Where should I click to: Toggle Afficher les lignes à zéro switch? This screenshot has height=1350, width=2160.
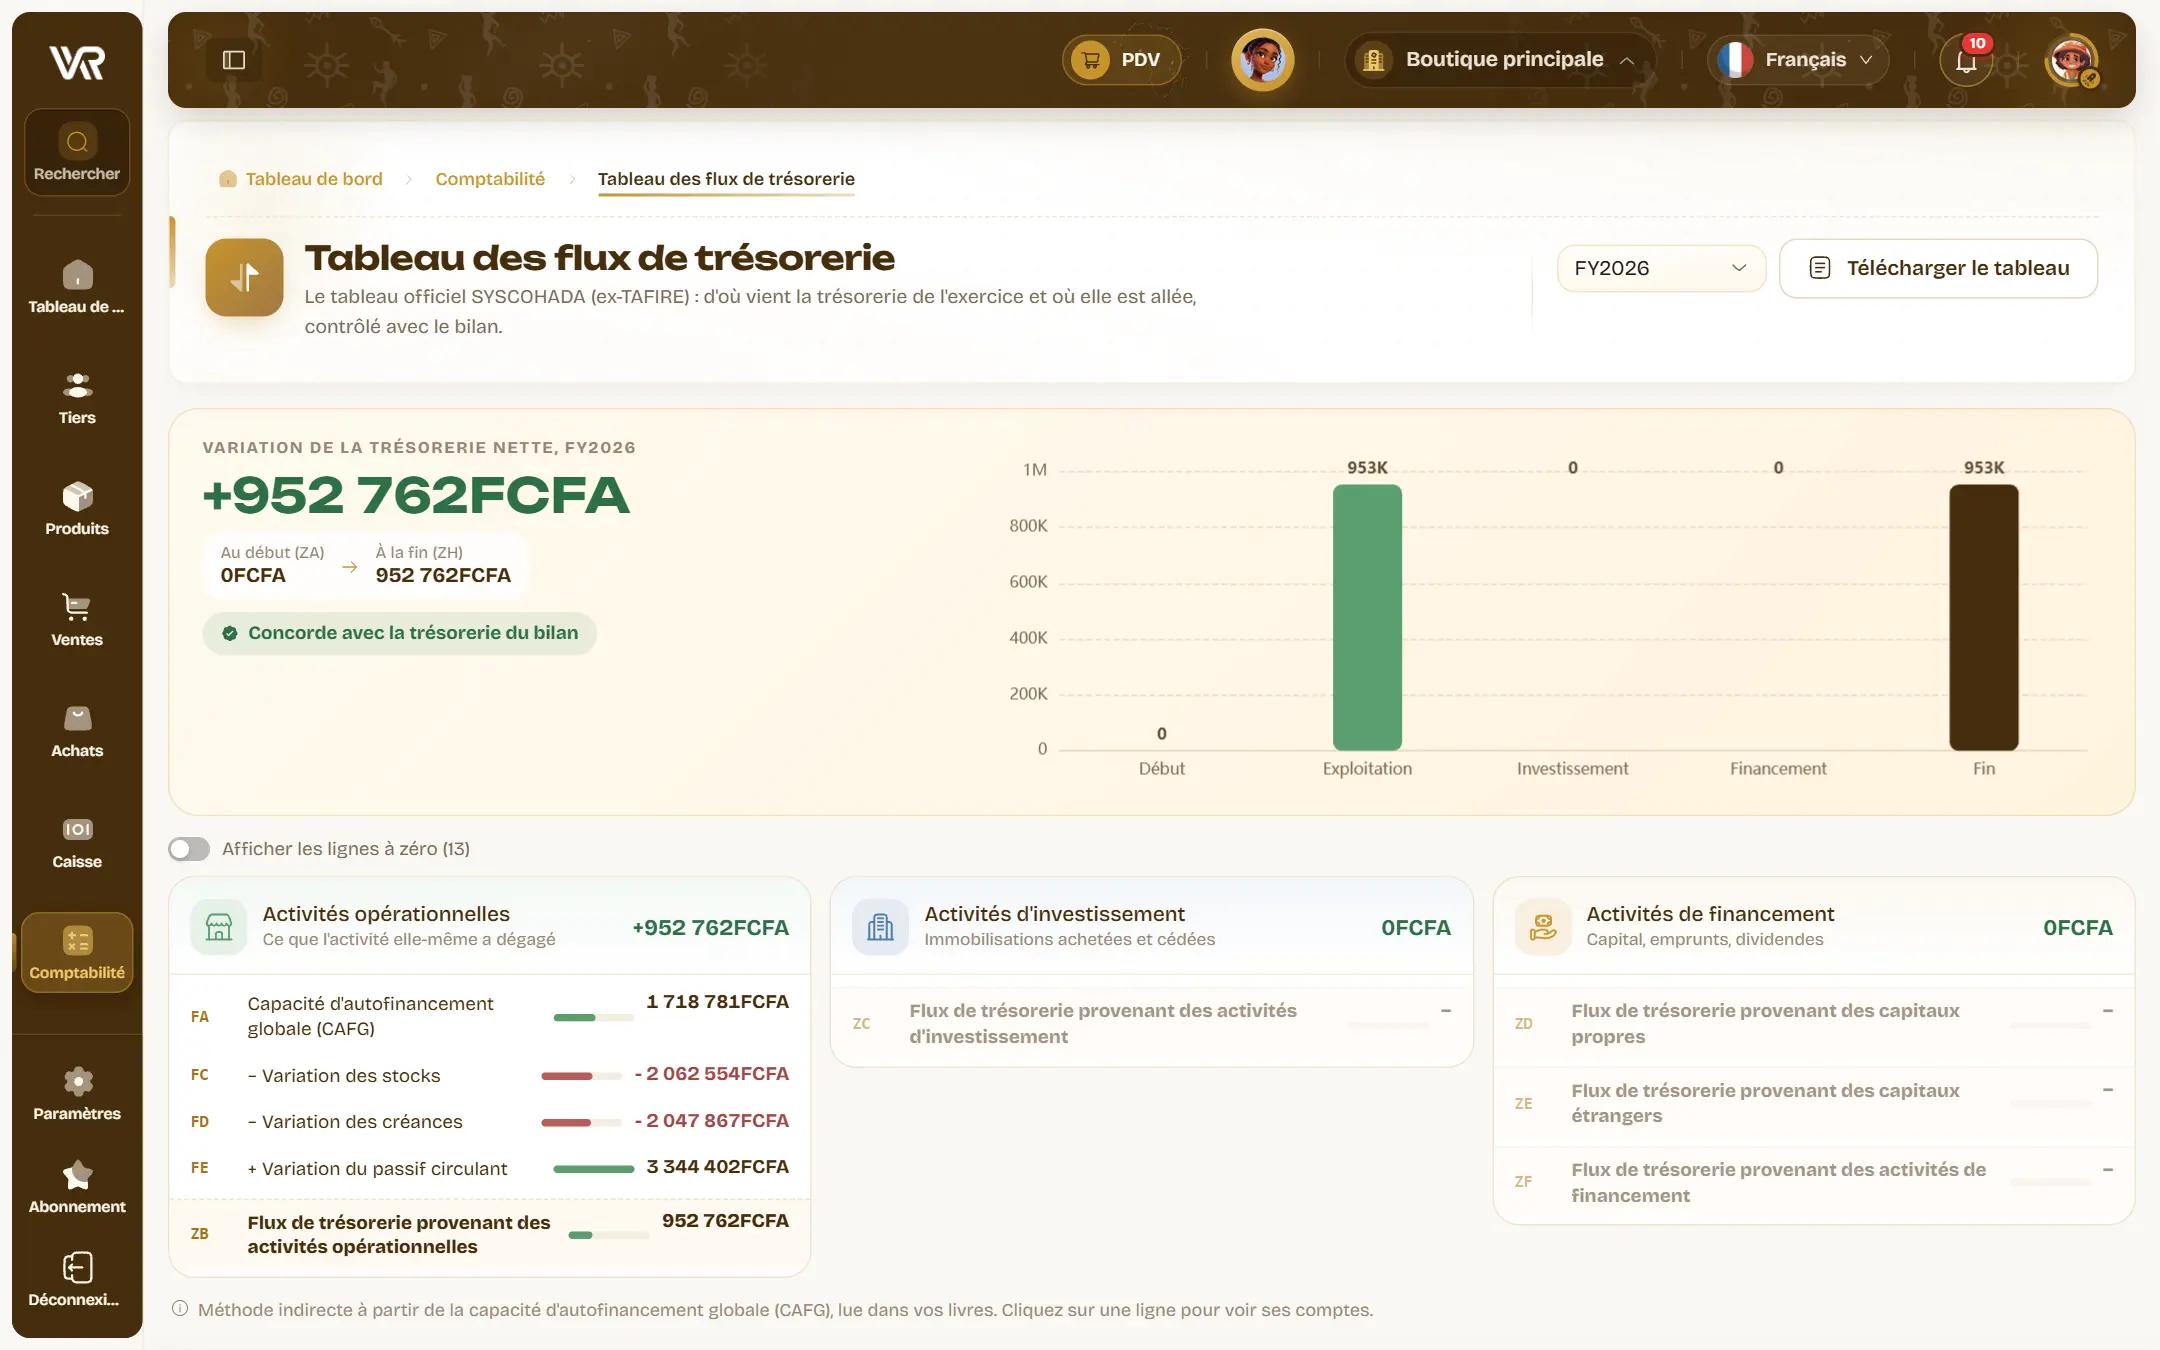tap(189, 849)
